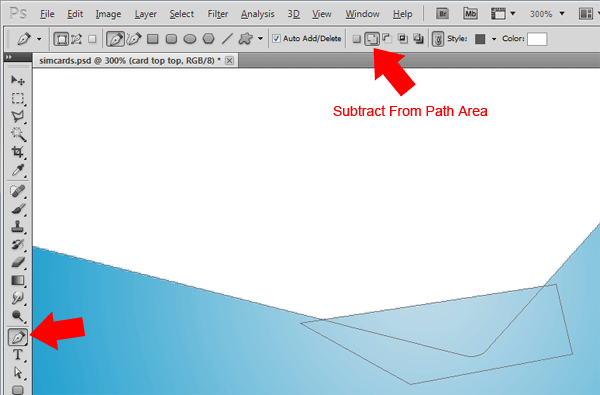Viewport: 600px width, 395px height.
Task: Select the Pen tool in toolbox
Action: point(18,337)
